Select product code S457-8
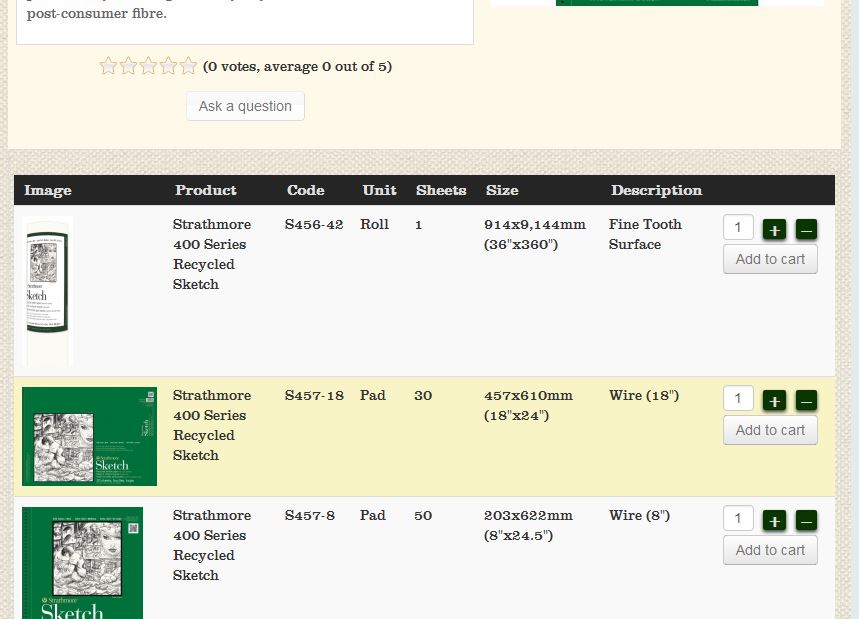The image size is (859, 619). [x=310, y=515]
